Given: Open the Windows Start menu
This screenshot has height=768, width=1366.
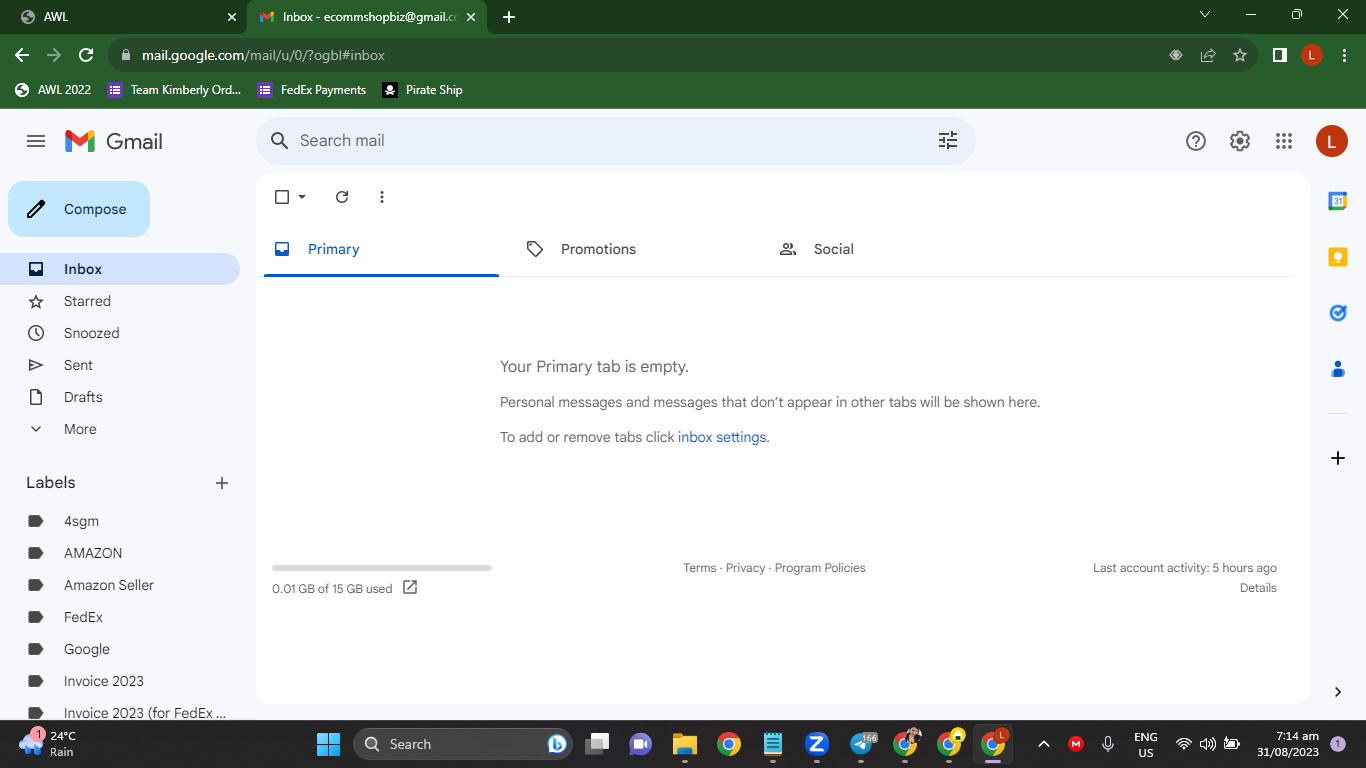Looking at the screenshot, I should tap(328, 744).
